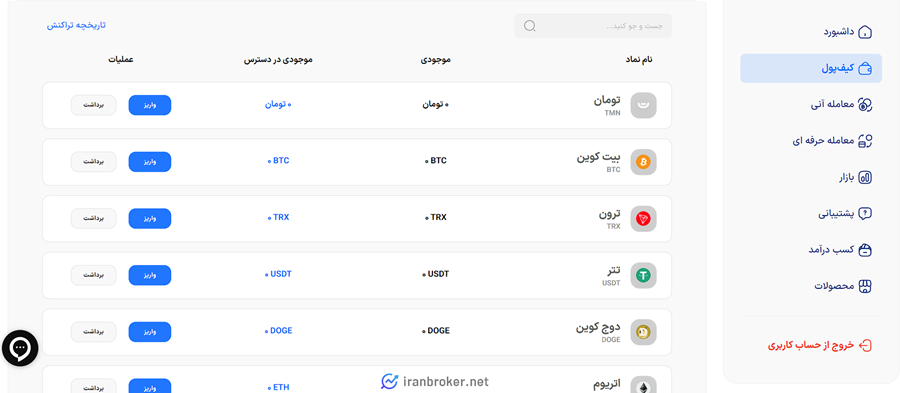900x393 pixels.
Task: Click the logout arrow icon
Action: pos(864,345)
